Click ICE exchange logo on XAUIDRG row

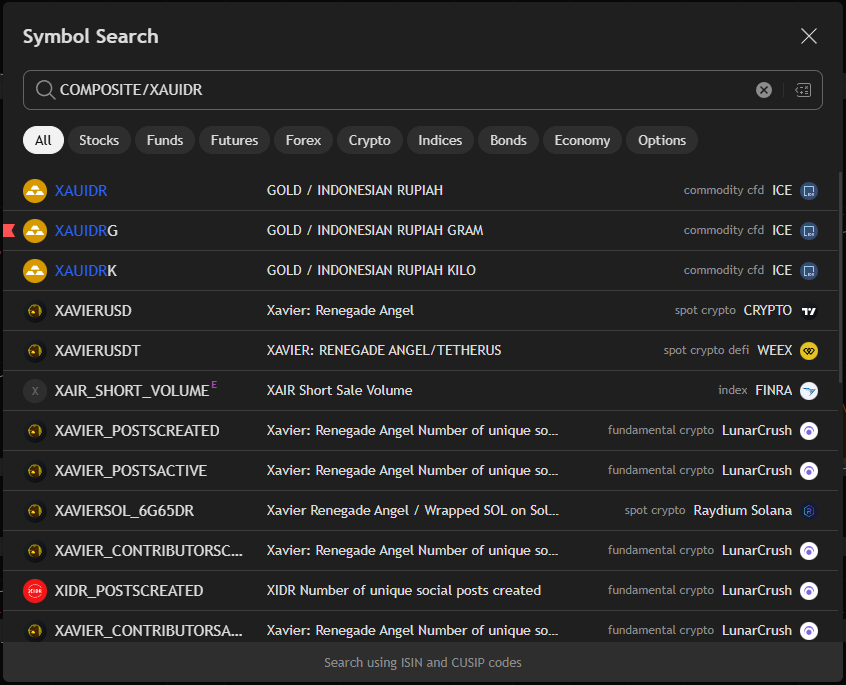(x=809, y=231)
